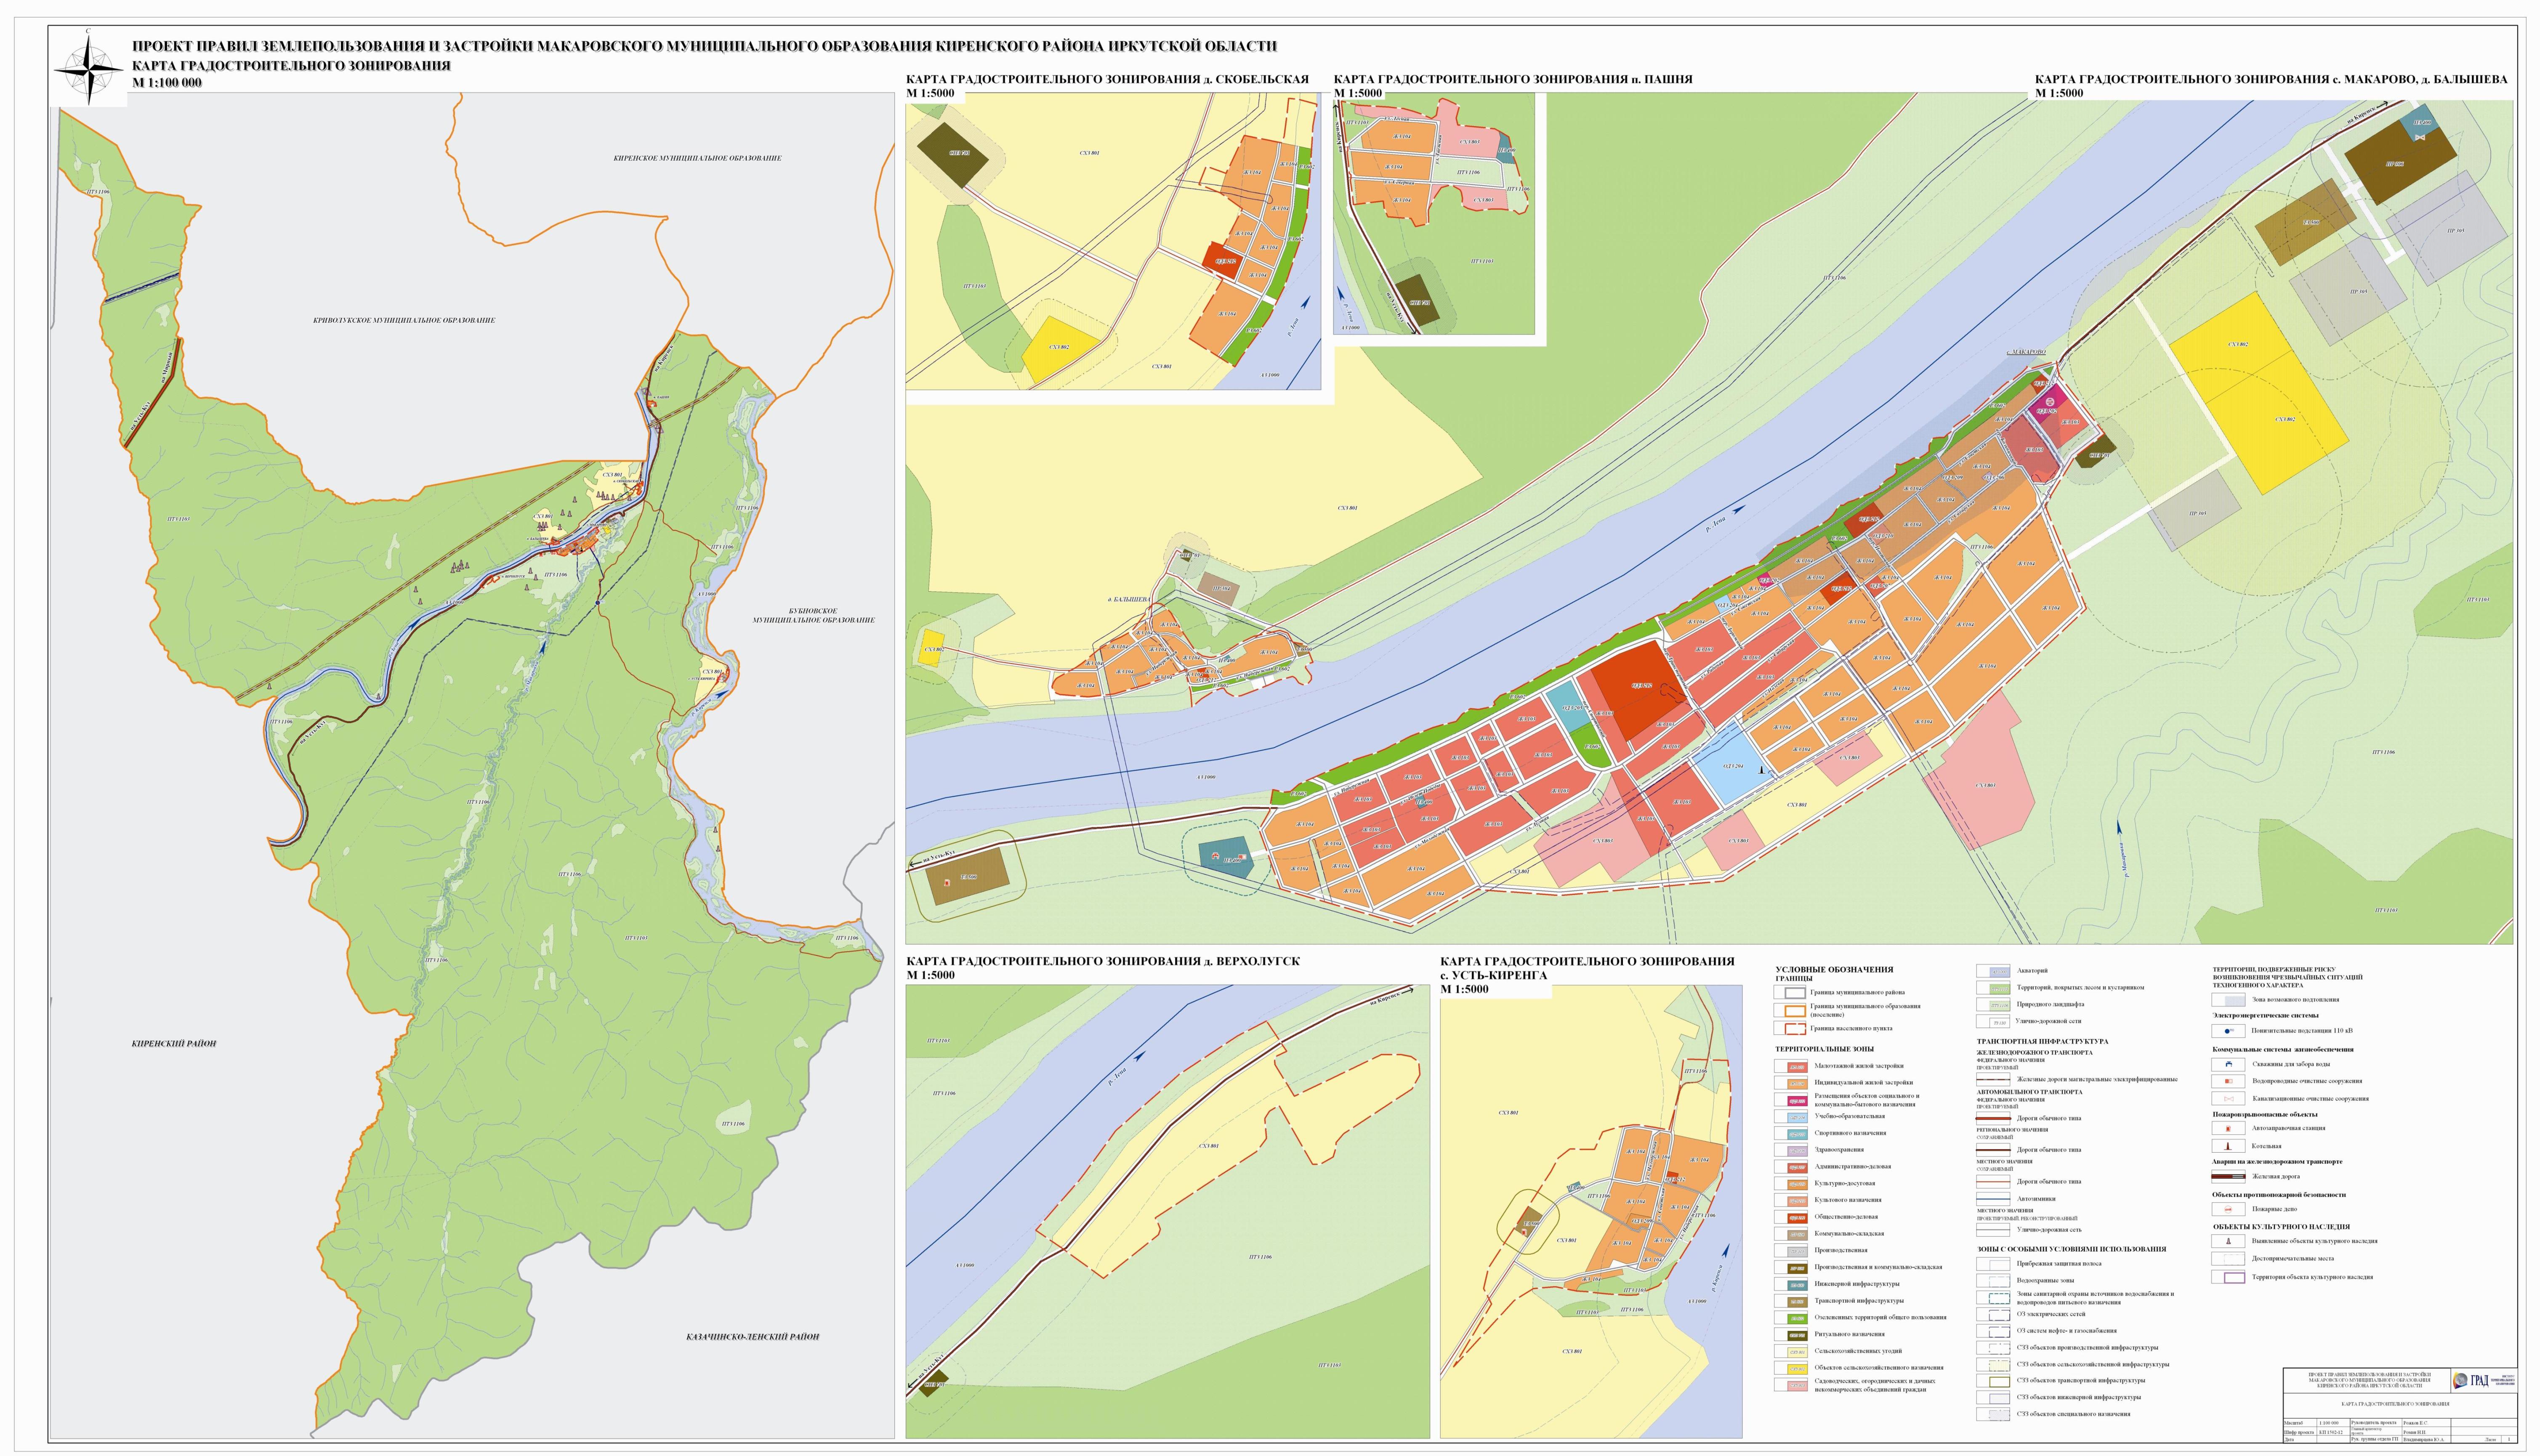Click the compass rose north indicator
The width and height of the screenshot is (2540, 1456).
click(x=89, y=70)
